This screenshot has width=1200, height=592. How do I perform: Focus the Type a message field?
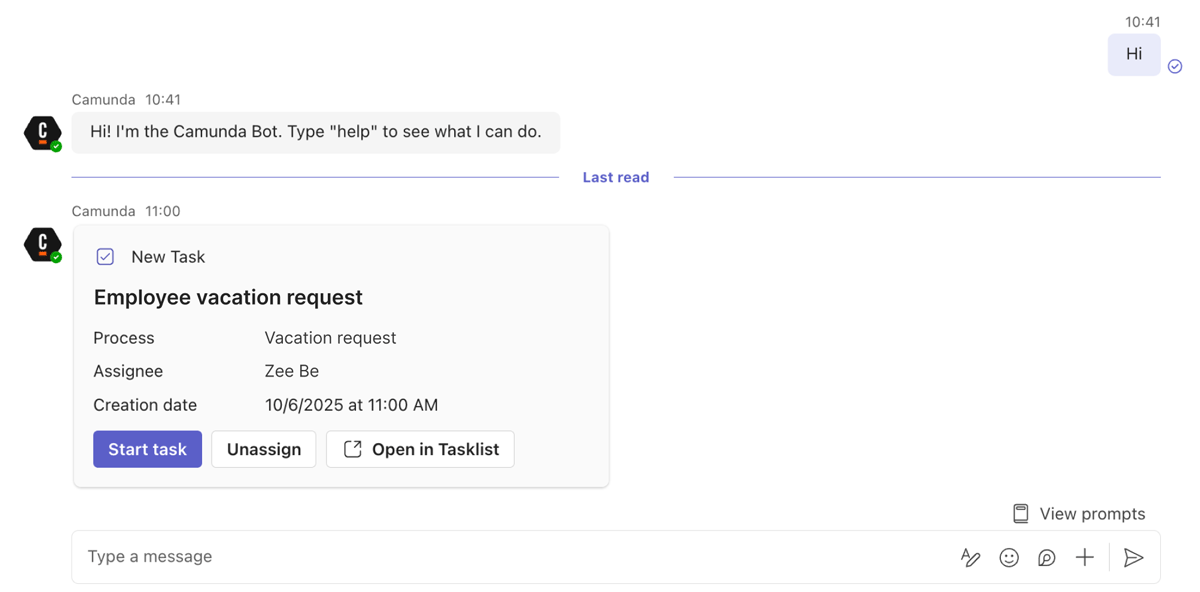[x=500, y=557]
